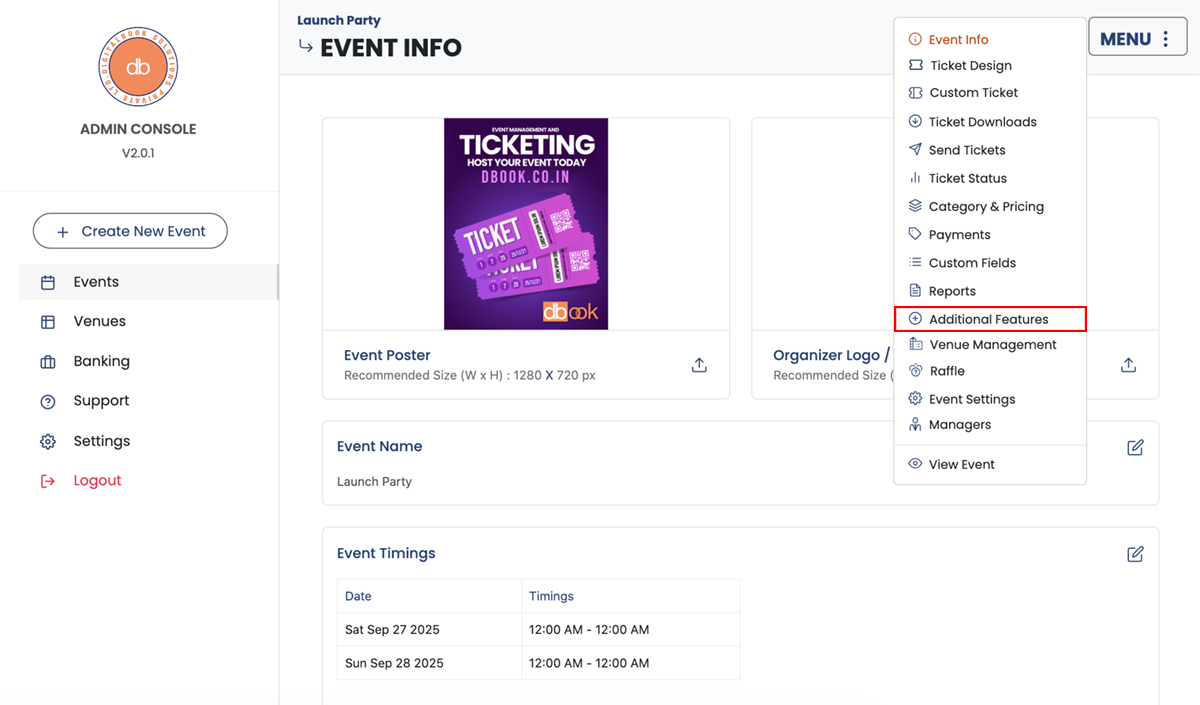Click View Event with eye icon
Viewport: 1200px width, 705px height.
[961, 465]
